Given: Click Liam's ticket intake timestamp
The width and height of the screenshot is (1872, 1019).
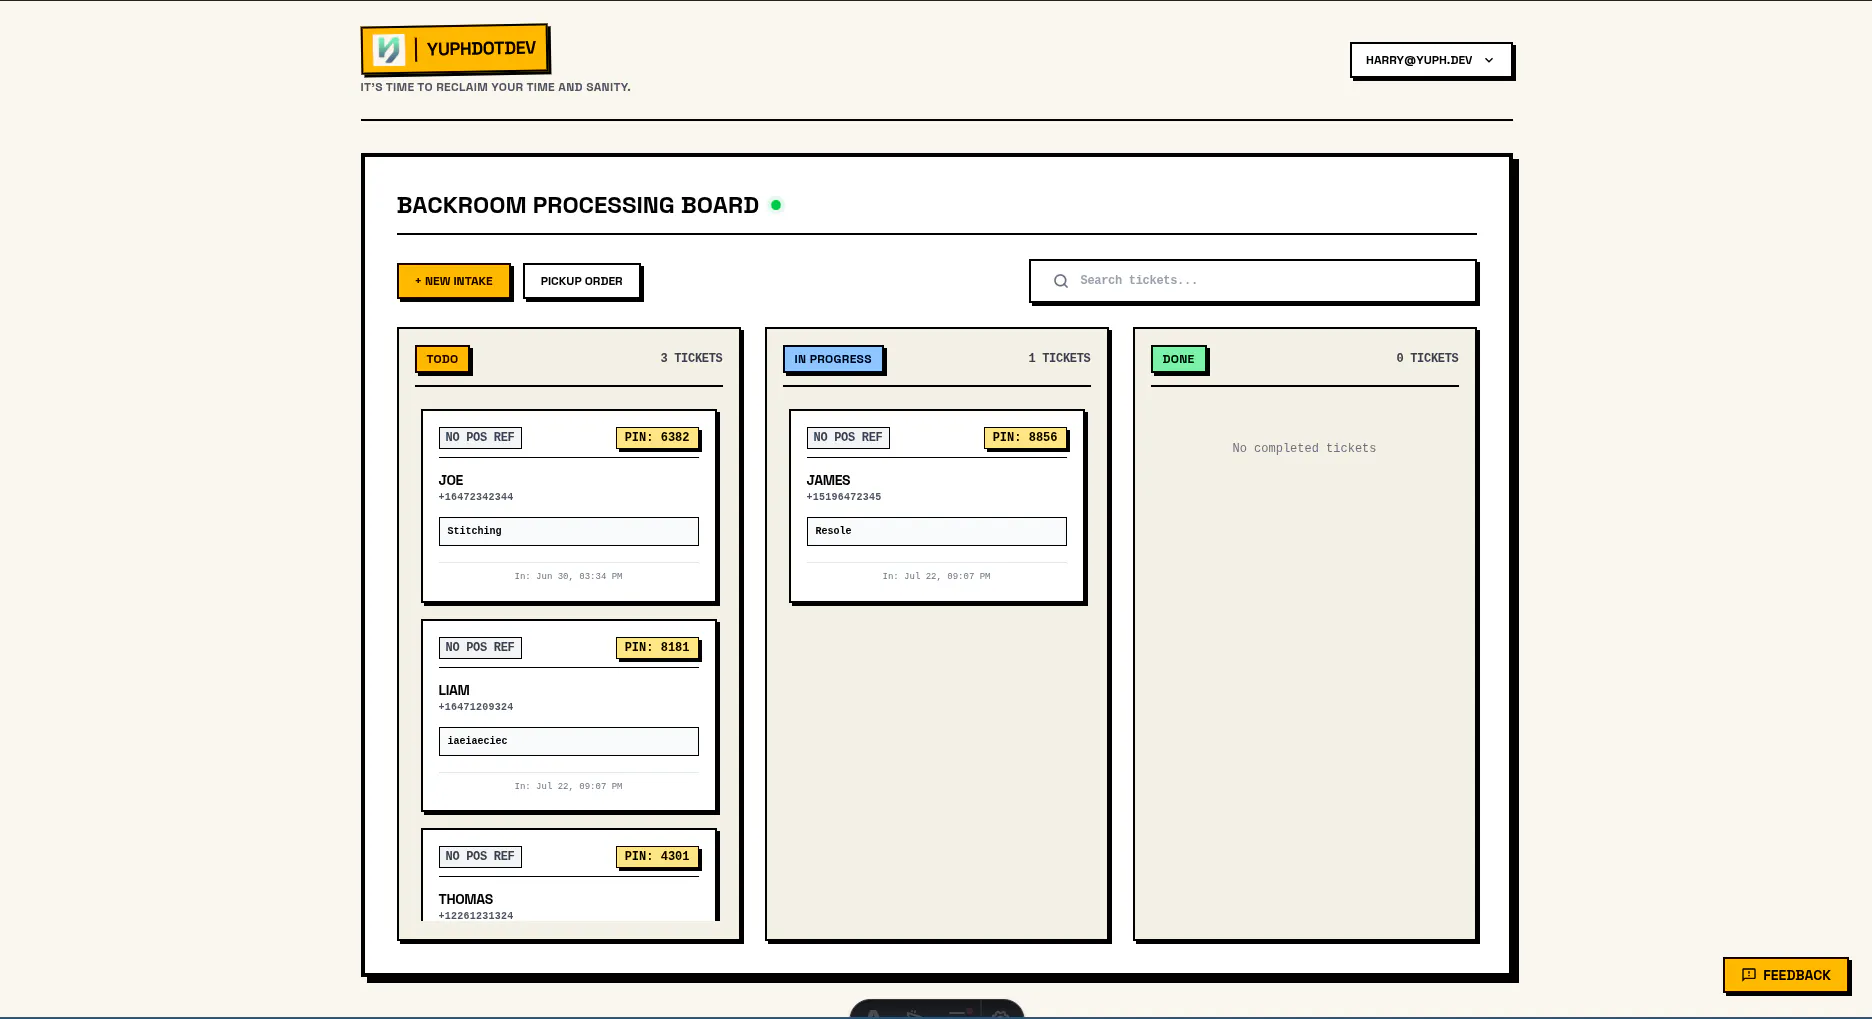Looking at the screenshot, I should pos(568,786).
